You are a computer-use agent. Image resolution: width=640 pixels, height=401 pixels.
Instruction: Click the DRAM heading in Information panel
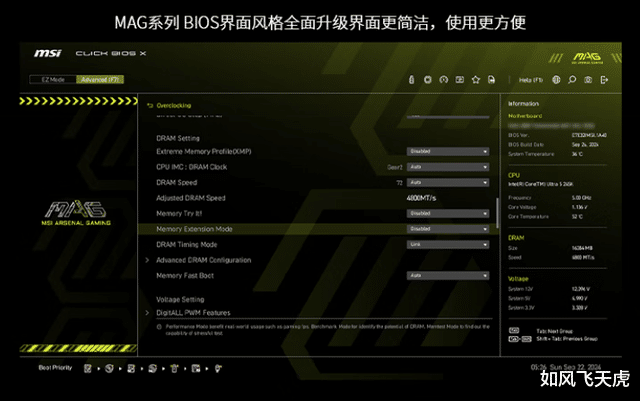tap(516, 238)
